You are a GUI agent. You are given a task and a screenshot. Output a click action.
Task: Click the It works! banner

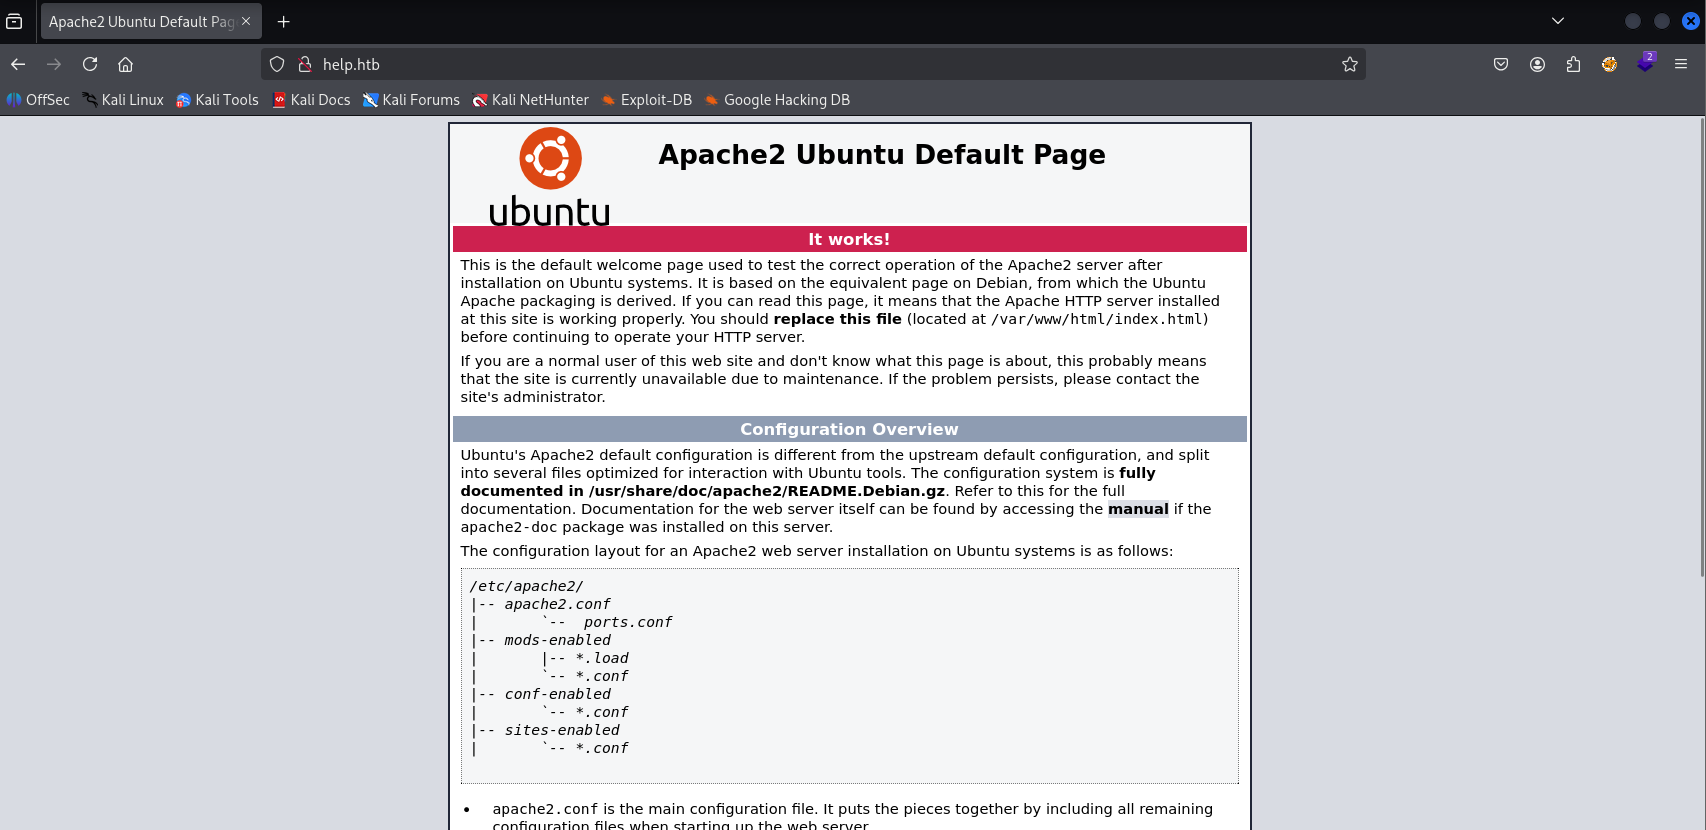849,239
